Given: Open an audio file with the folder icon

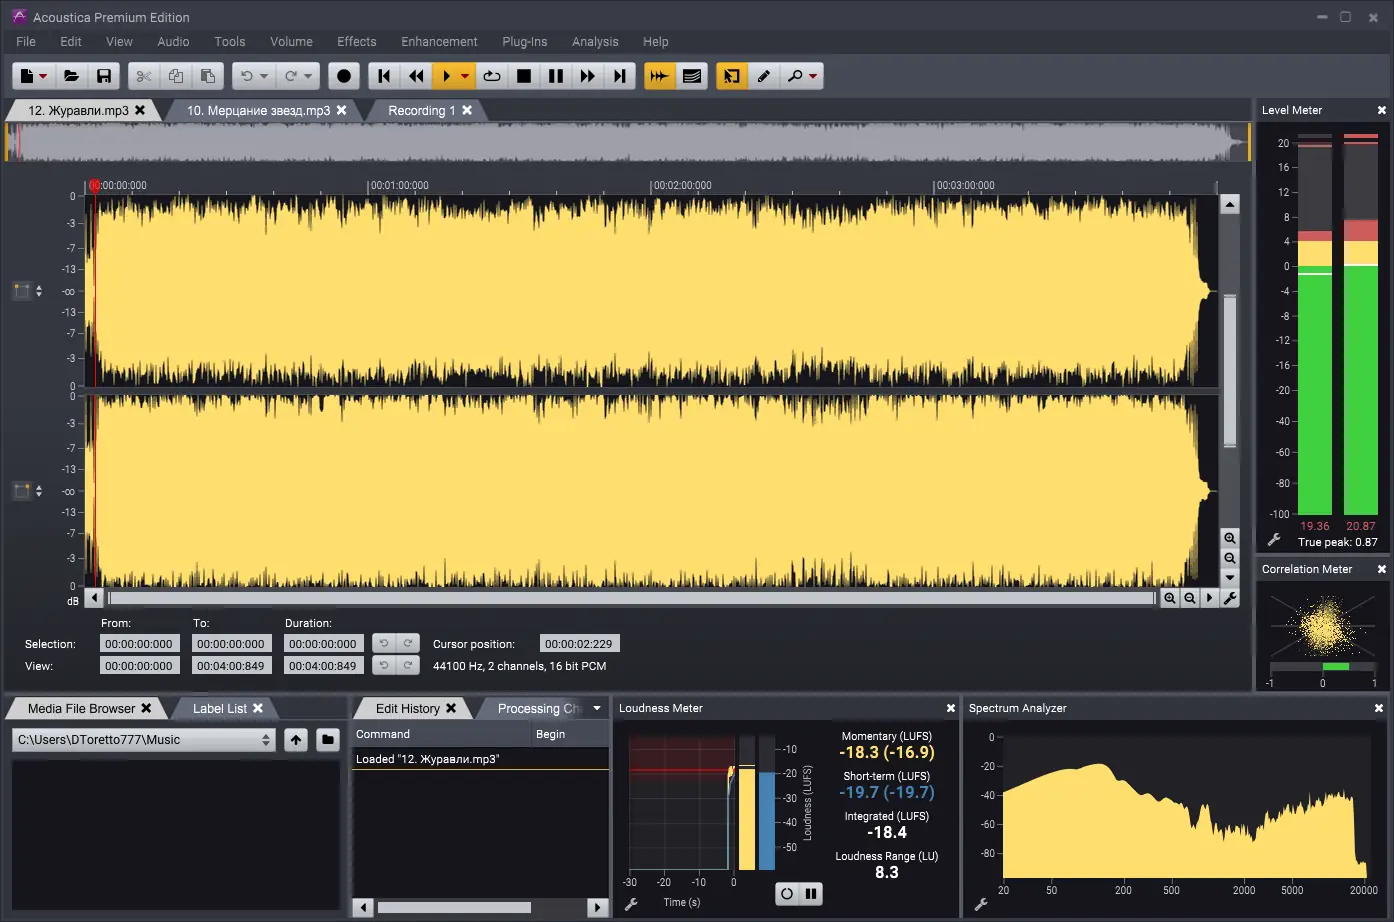Looking at the screenshot, I should (71, 76).
